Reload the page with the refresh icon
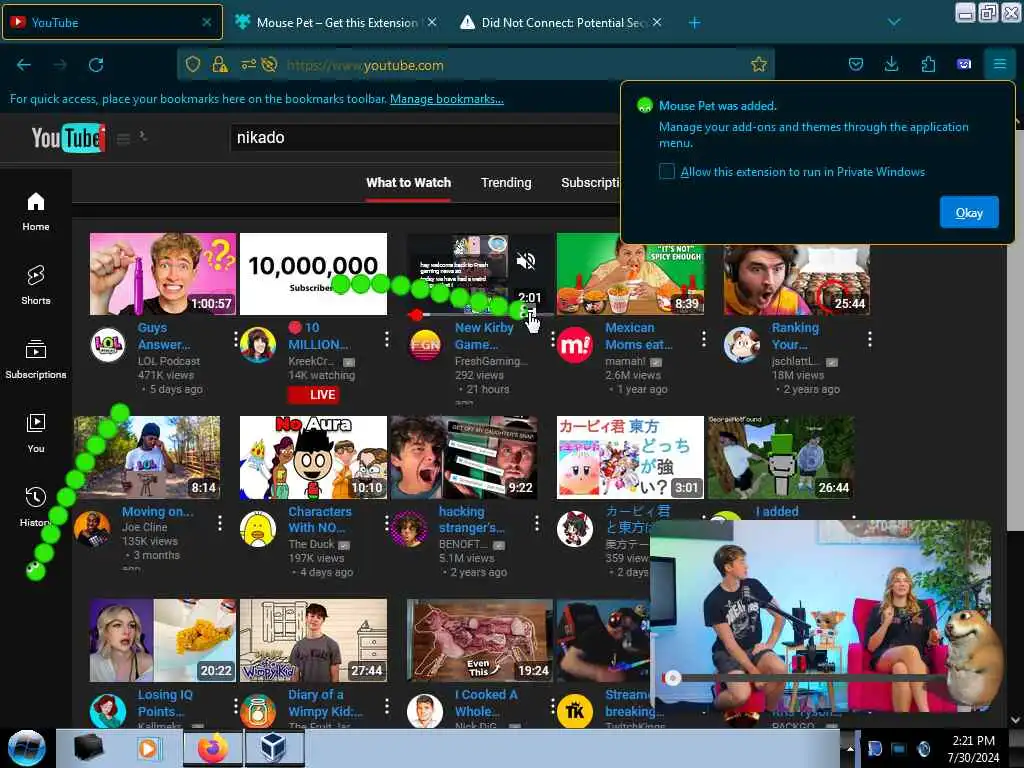This screenshot has width=1024, height=768. [x=96, y=65]
